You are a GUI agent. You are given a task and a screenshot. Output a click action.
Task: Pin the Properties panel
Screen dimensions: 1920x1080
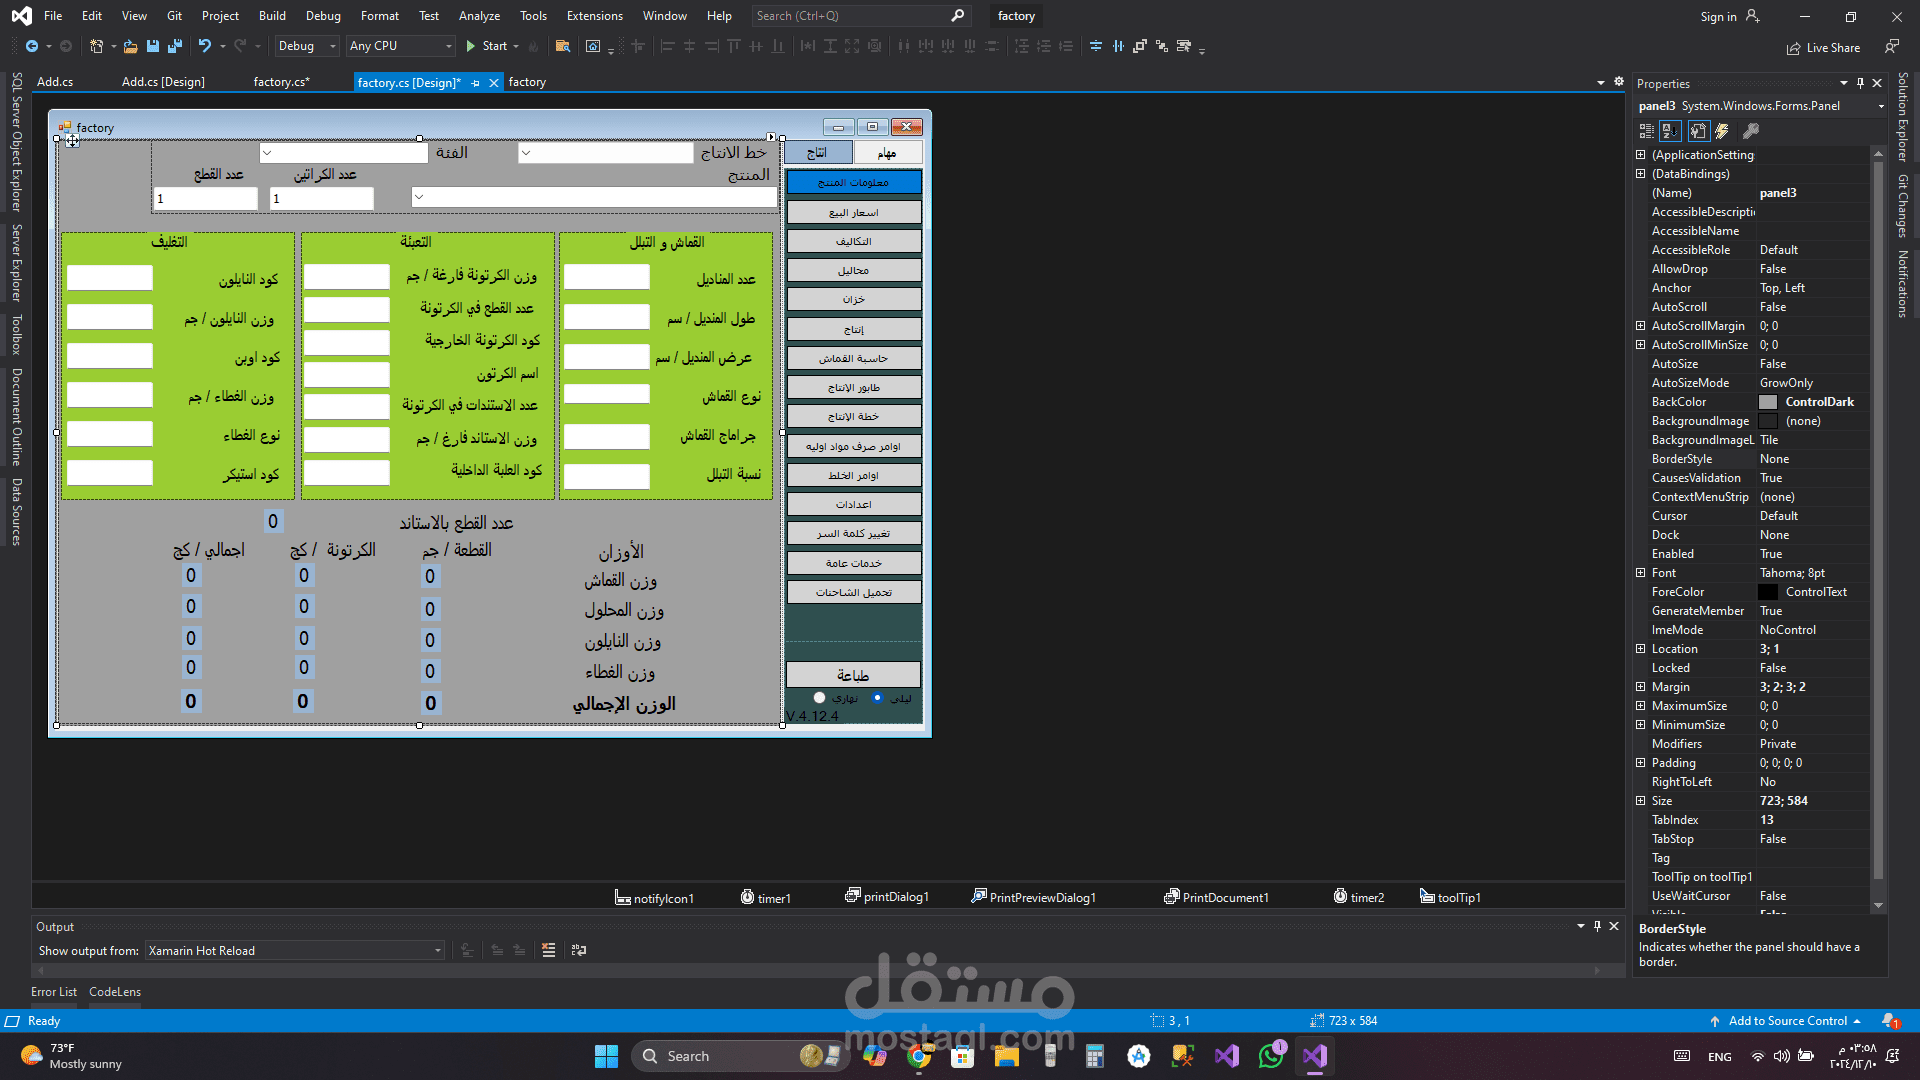pos(1860,83)
